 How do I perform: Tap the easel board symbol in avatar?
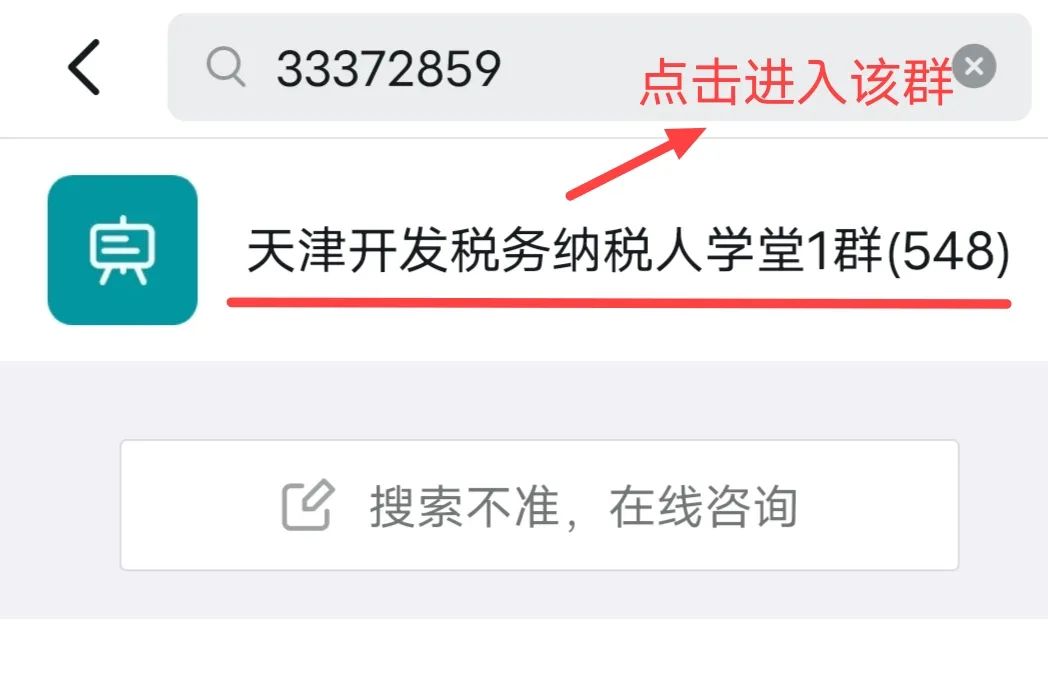(x=122, y=250)
